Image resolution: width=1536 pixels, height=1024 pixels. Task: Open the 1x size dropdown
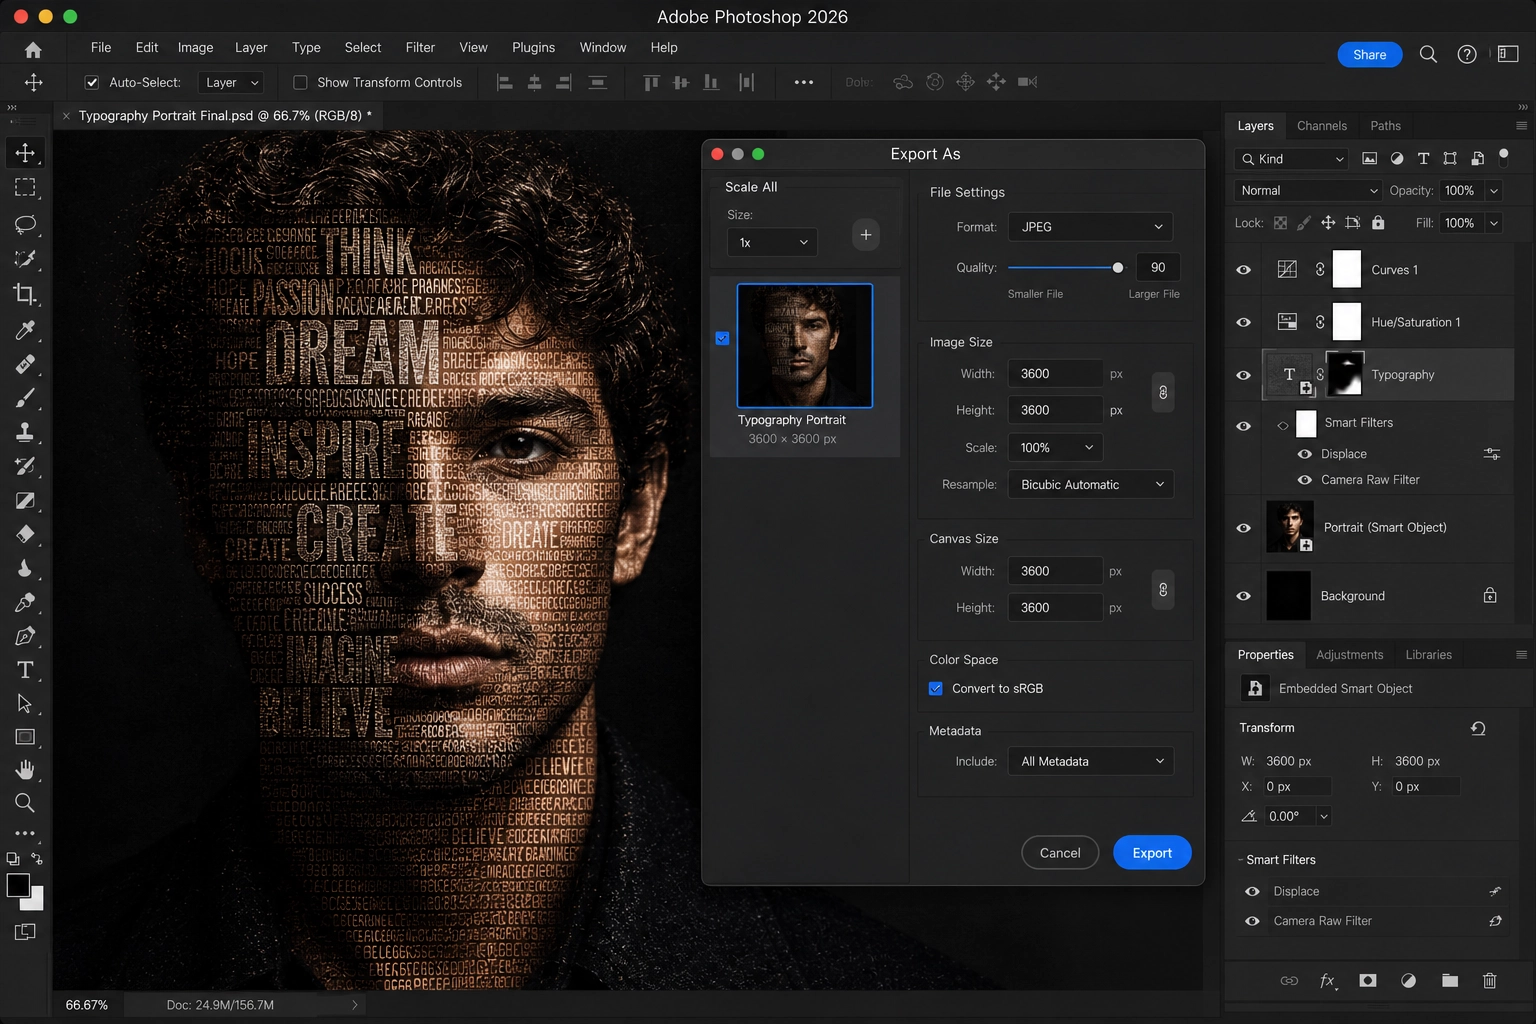(x=772, y=243)
